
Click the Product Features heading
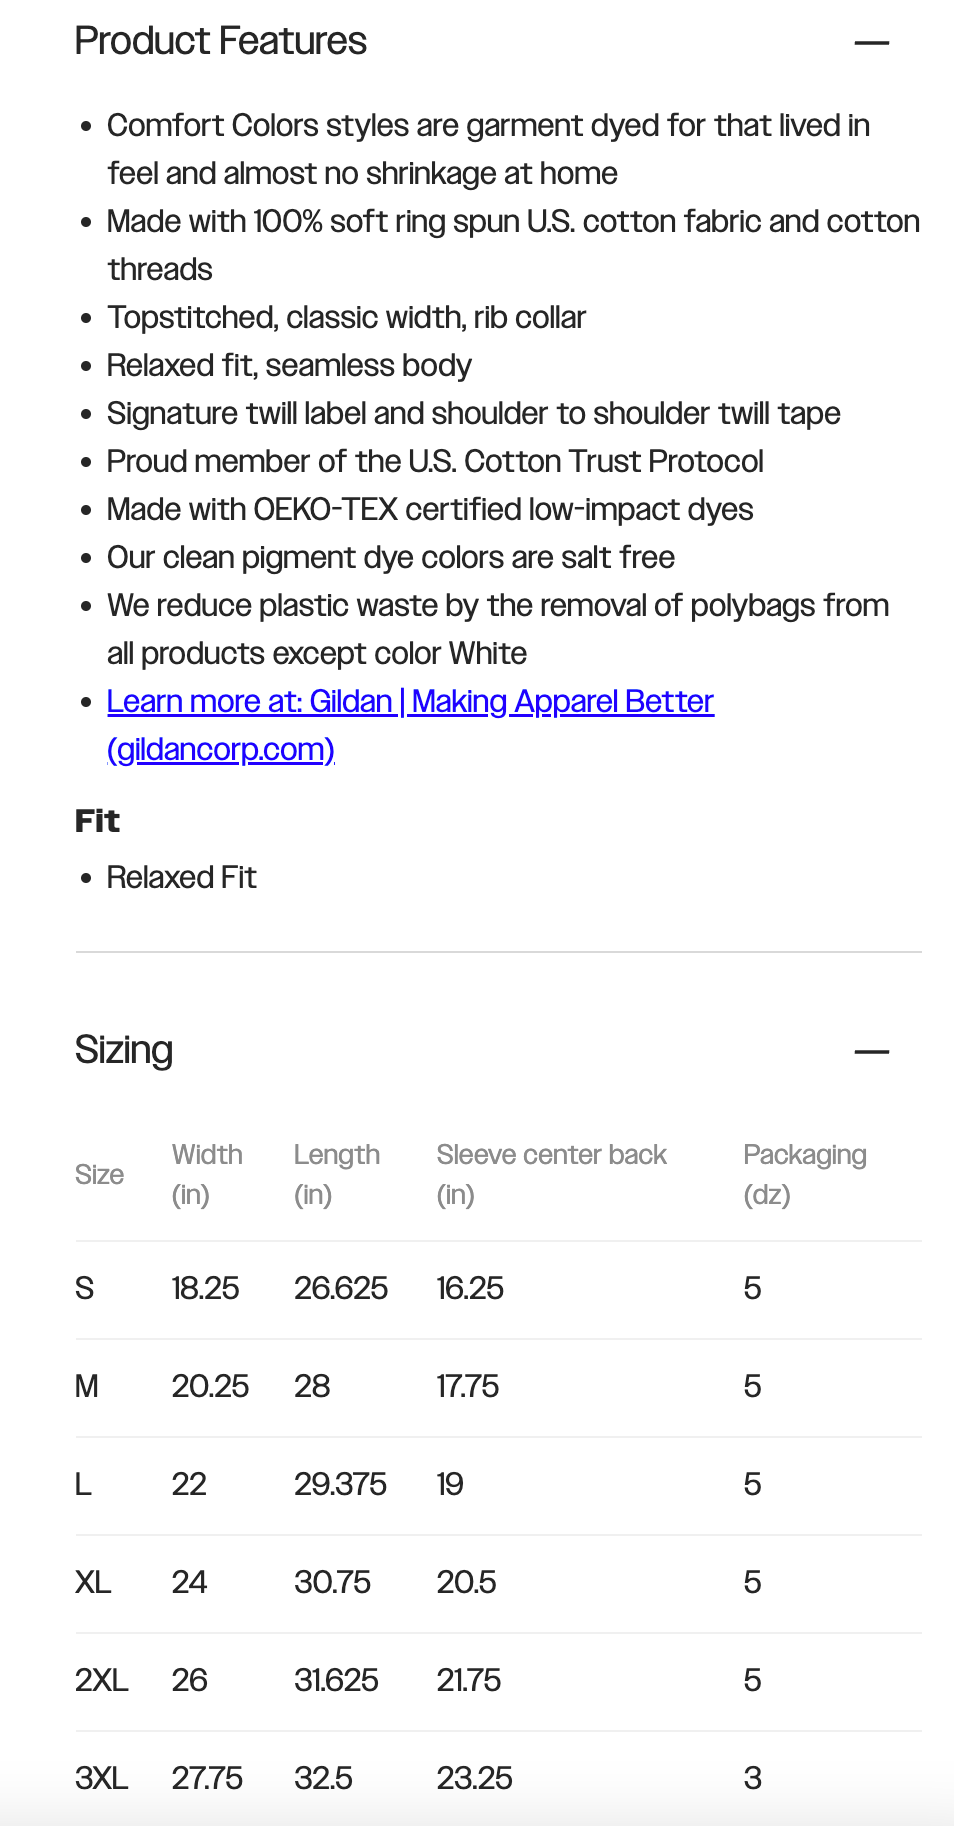[x=221, y=41]
